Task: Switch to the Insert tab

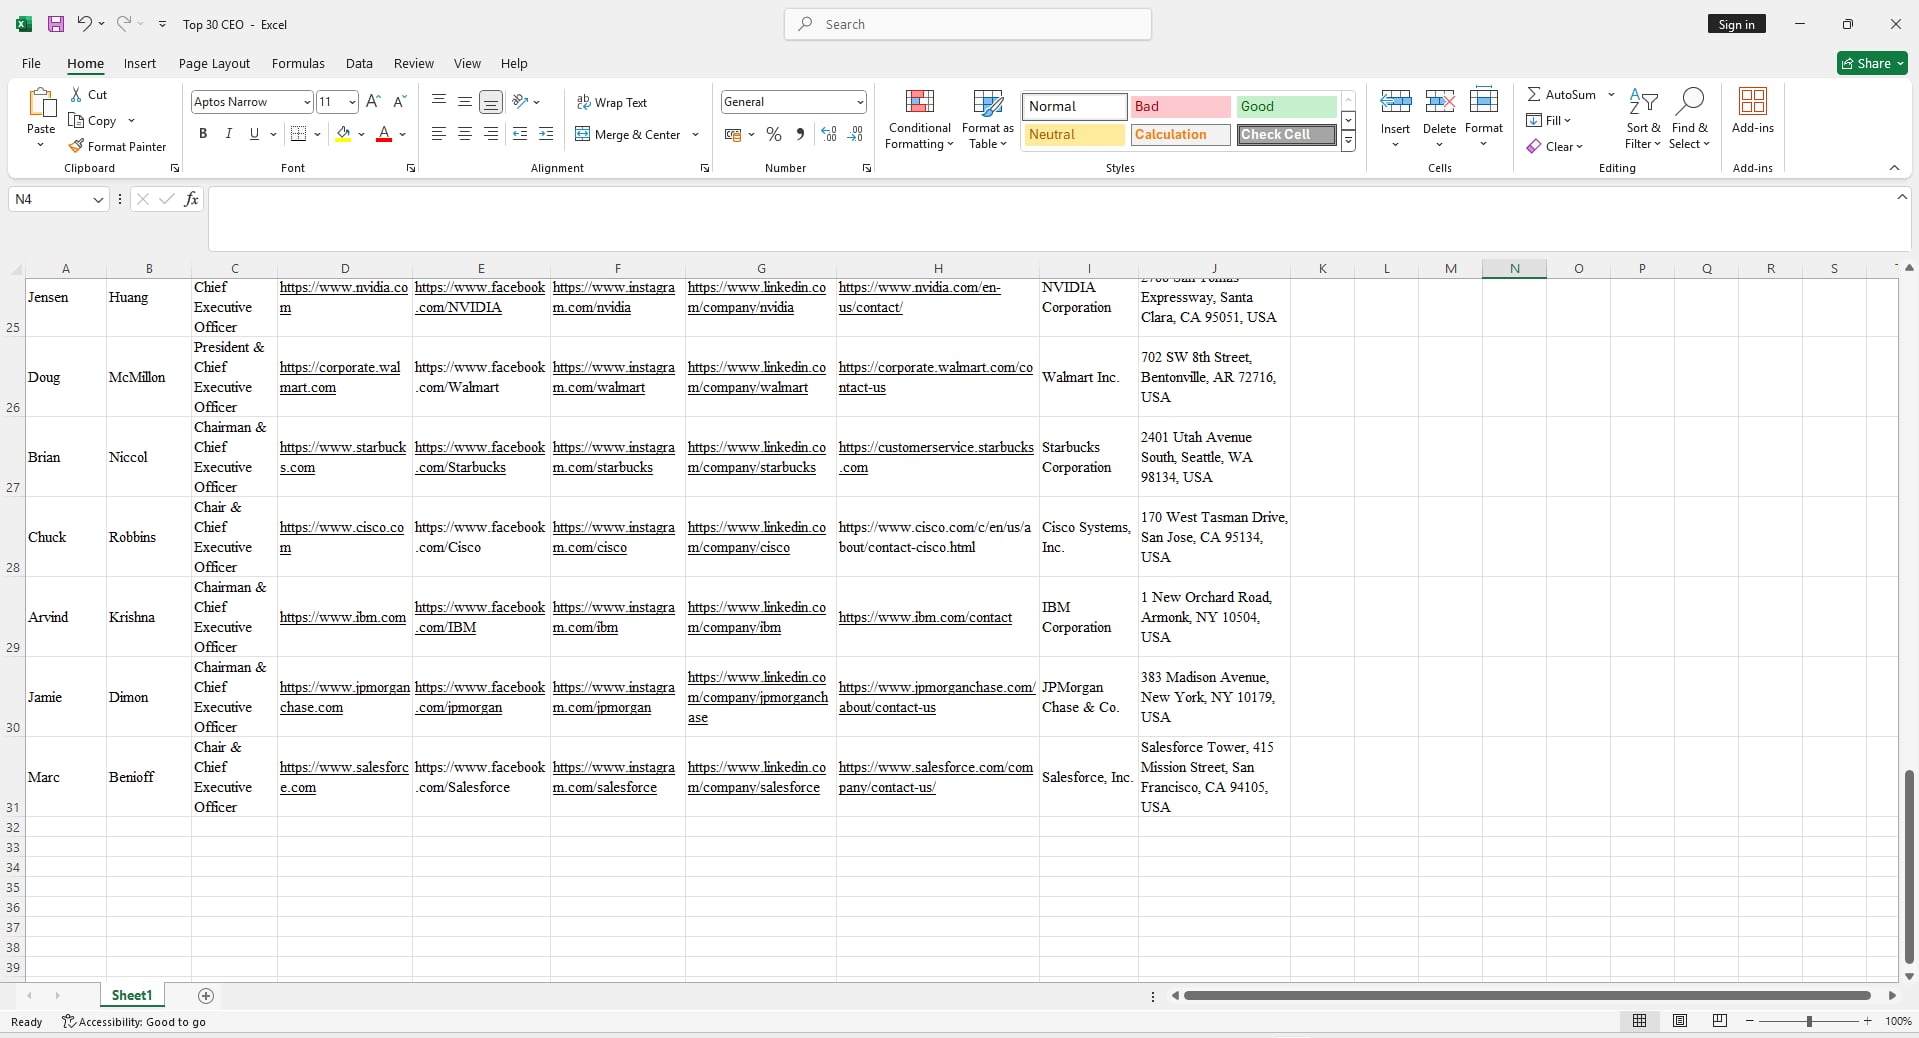Action: click(140, 63)
